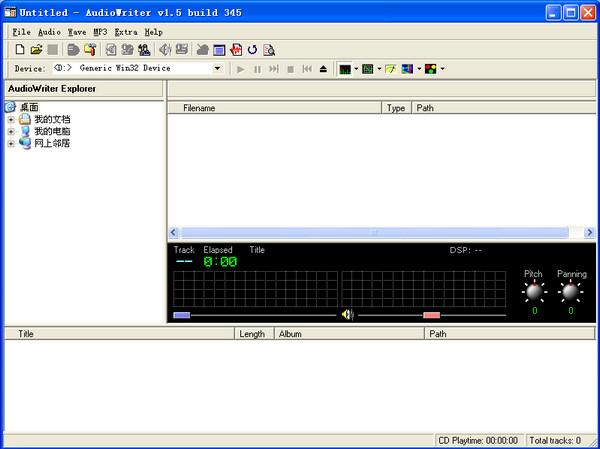
Task: Open a project with the folder icon
Action: (x=36, y=49)
